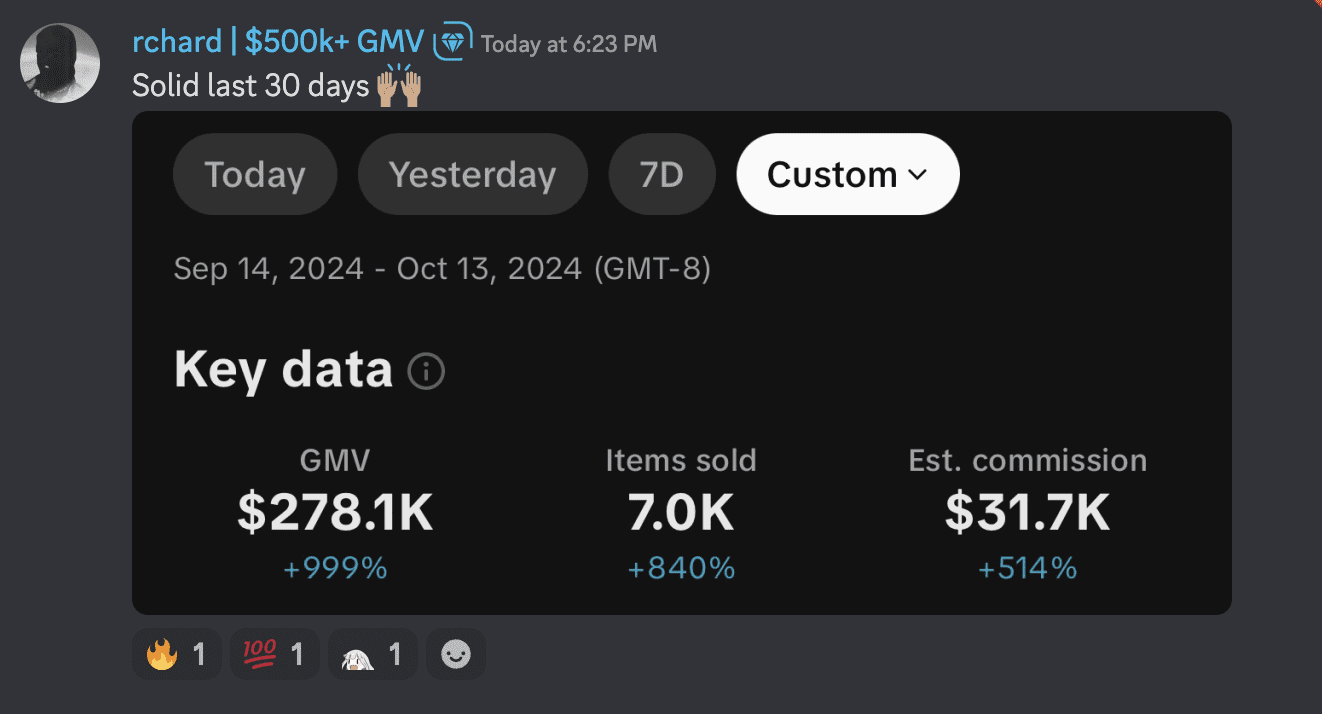The width and height of the screenshot is (1322, 714).
Task: Click rchard's profile avatar
Action: 60,62
